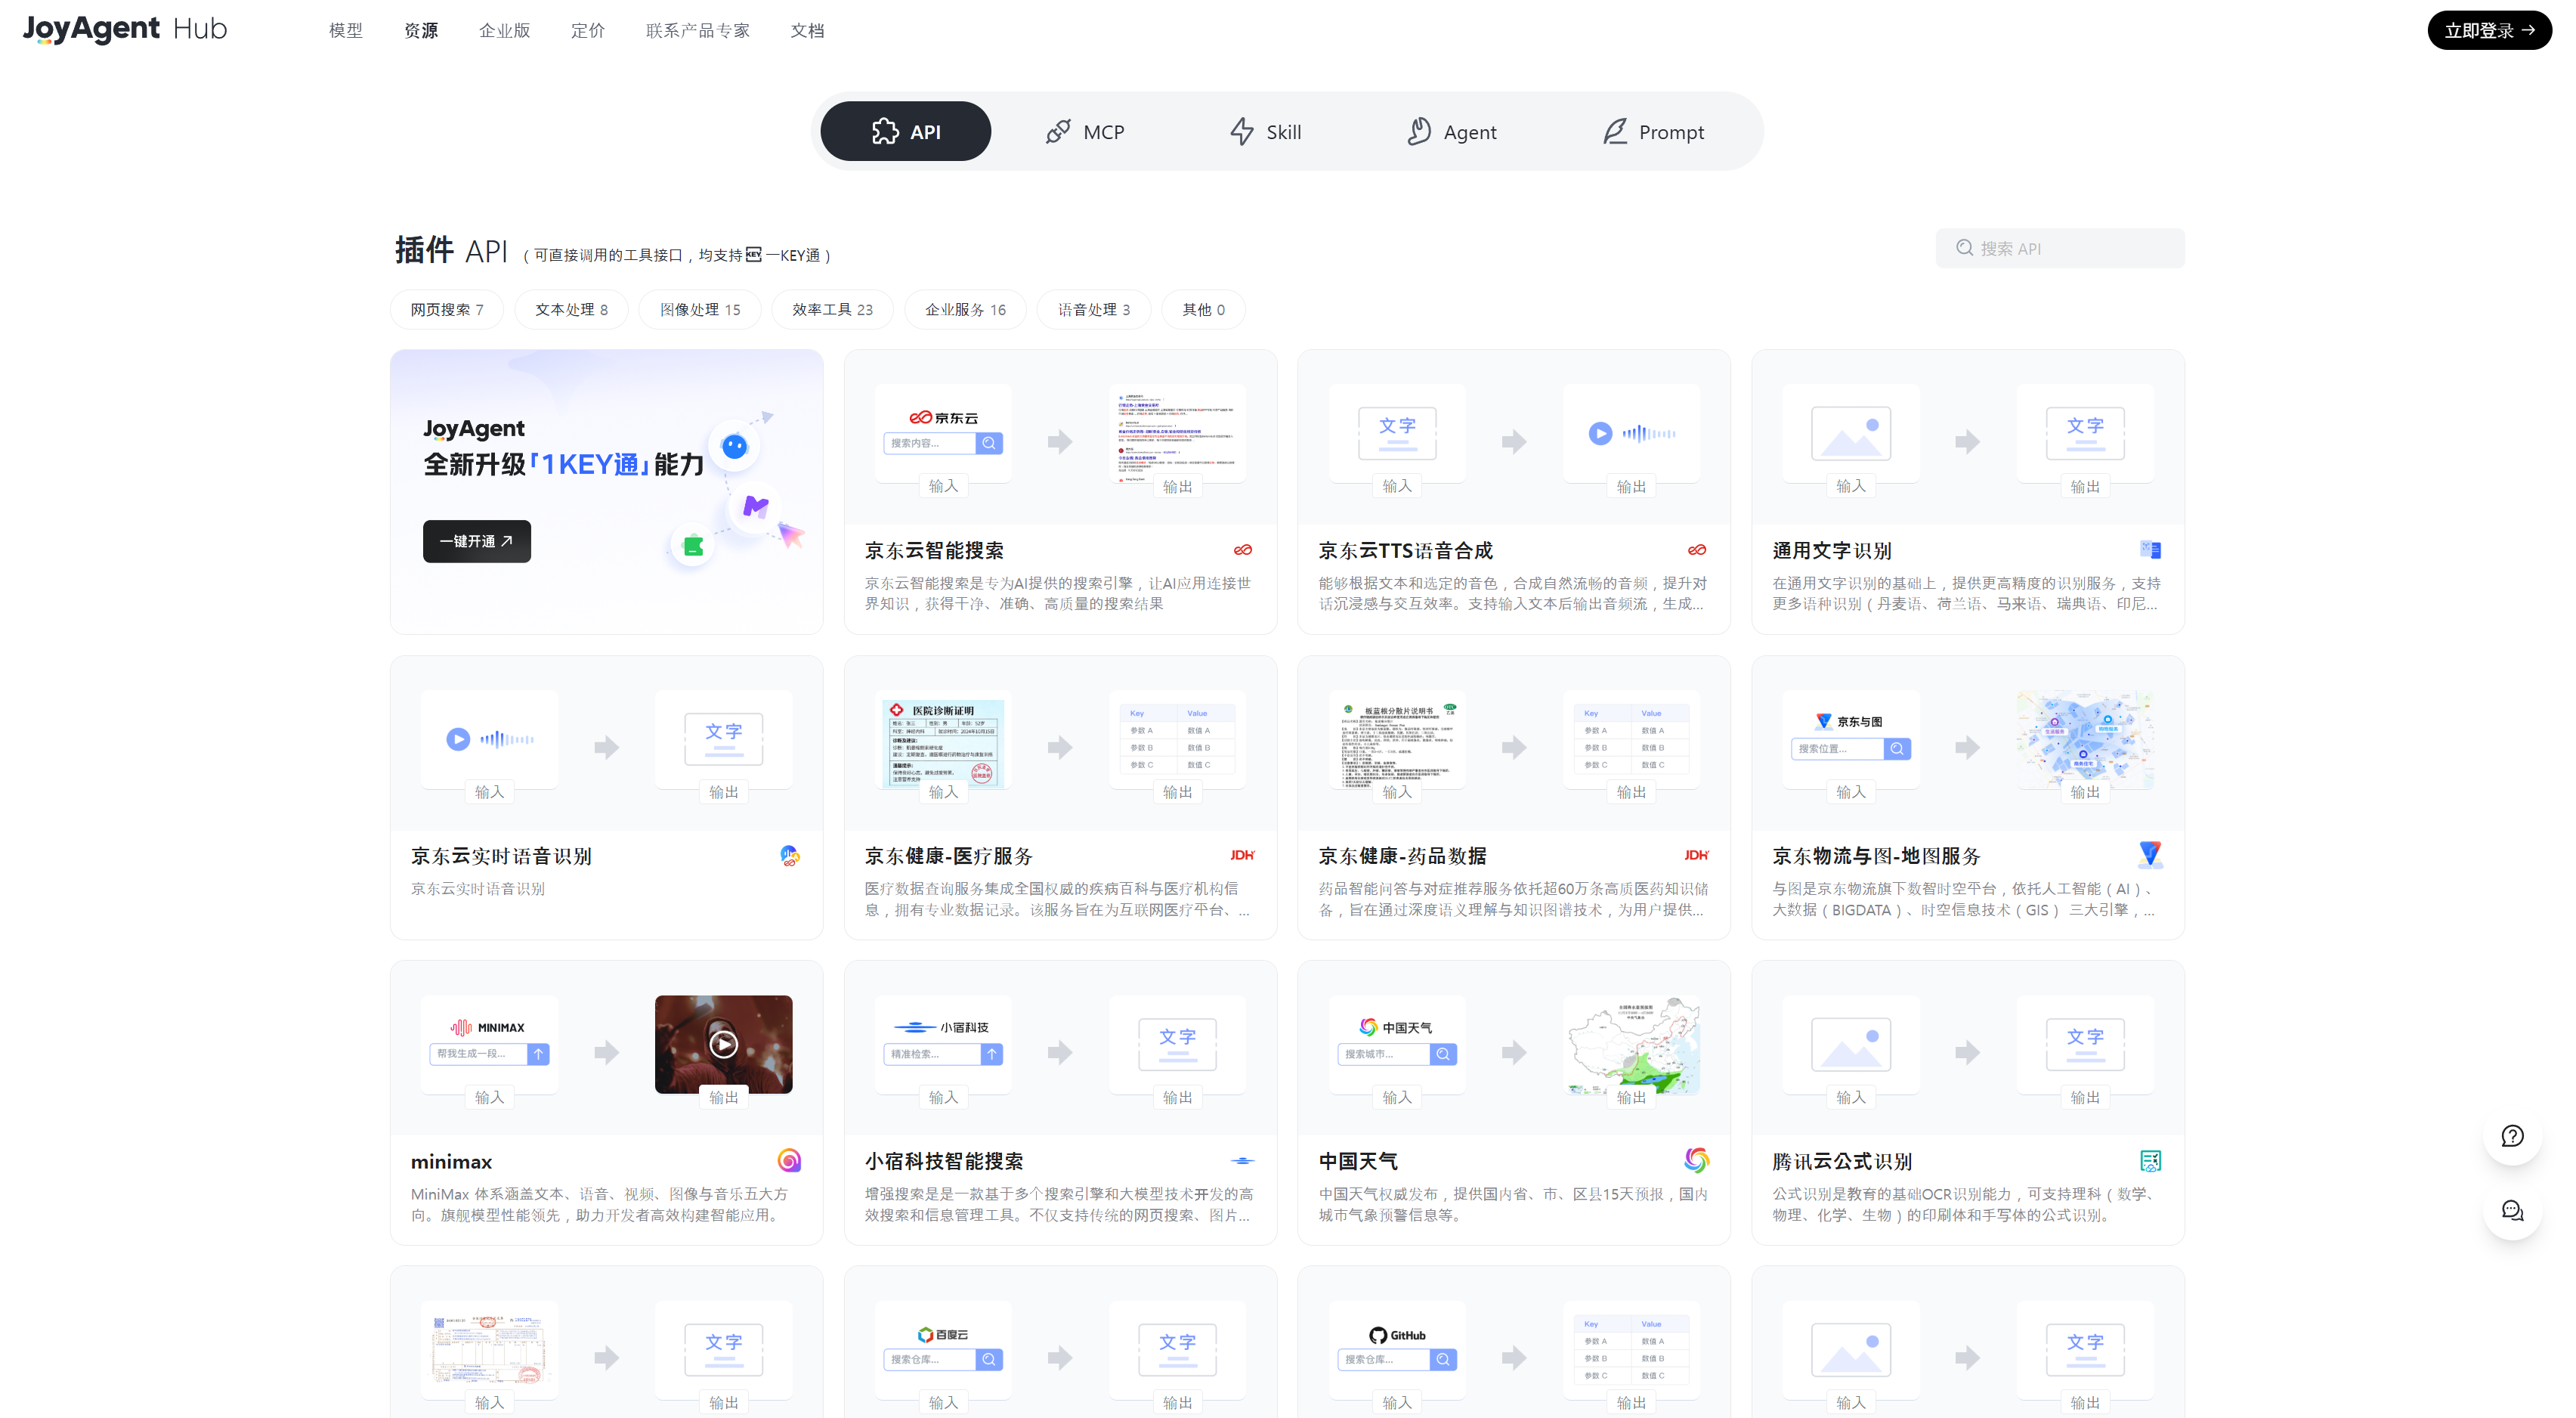Open 联系产品专家 link
The image size is (2576, 1418).
pyautogui.click(x=698, y=31)
